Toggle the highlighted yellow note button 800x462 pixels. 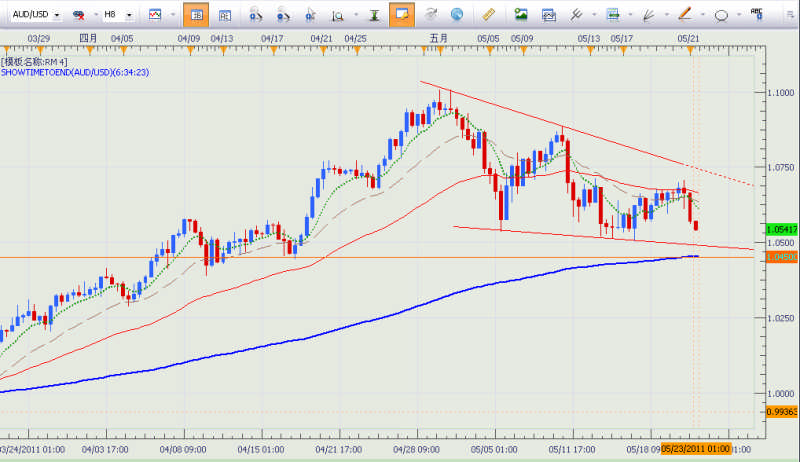click(x=402, y=15)
